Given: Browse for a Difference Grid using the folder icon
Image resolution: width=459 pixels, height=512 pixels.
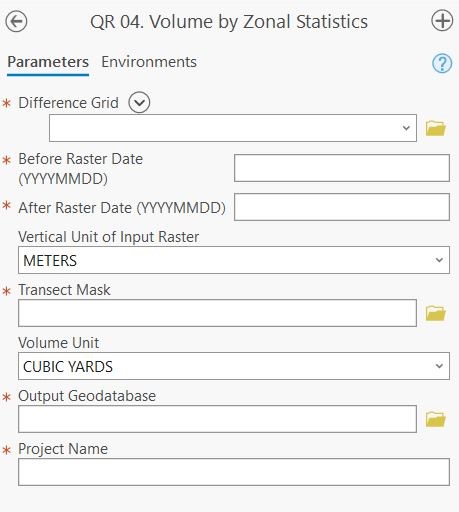Looking at the screenshot, I should [x=436, y=128].
